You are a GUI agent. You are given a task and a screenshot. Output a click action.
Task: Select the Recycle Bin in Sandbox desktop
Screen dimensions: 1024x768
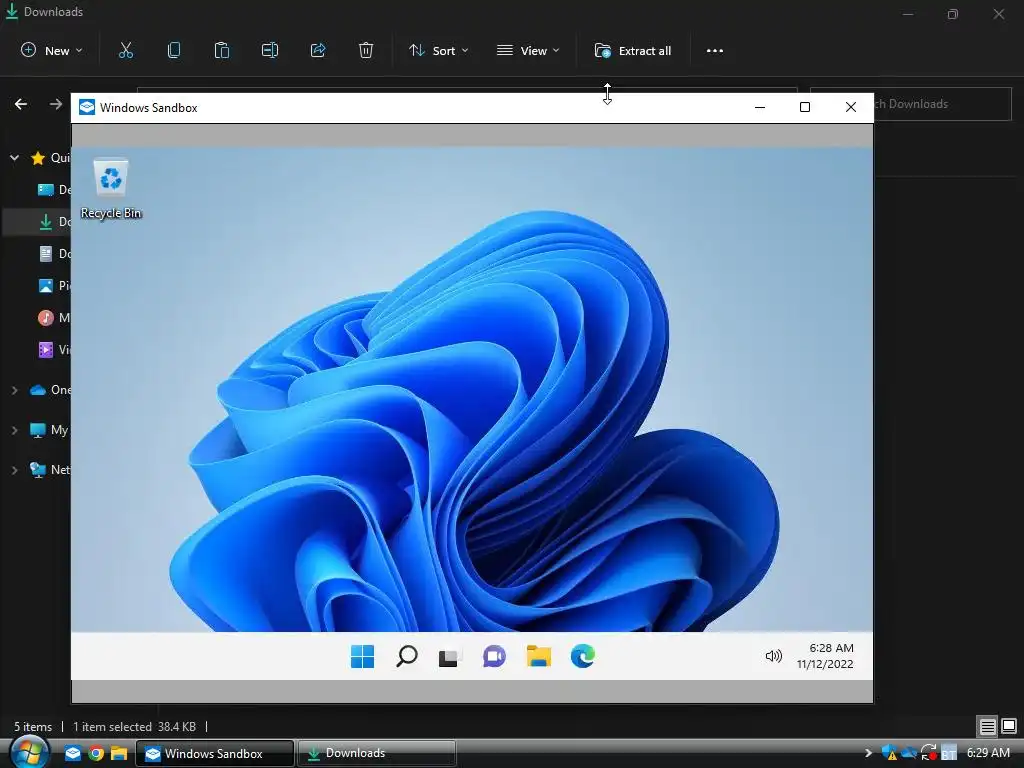pyautogui.click(x=111, y=189)
